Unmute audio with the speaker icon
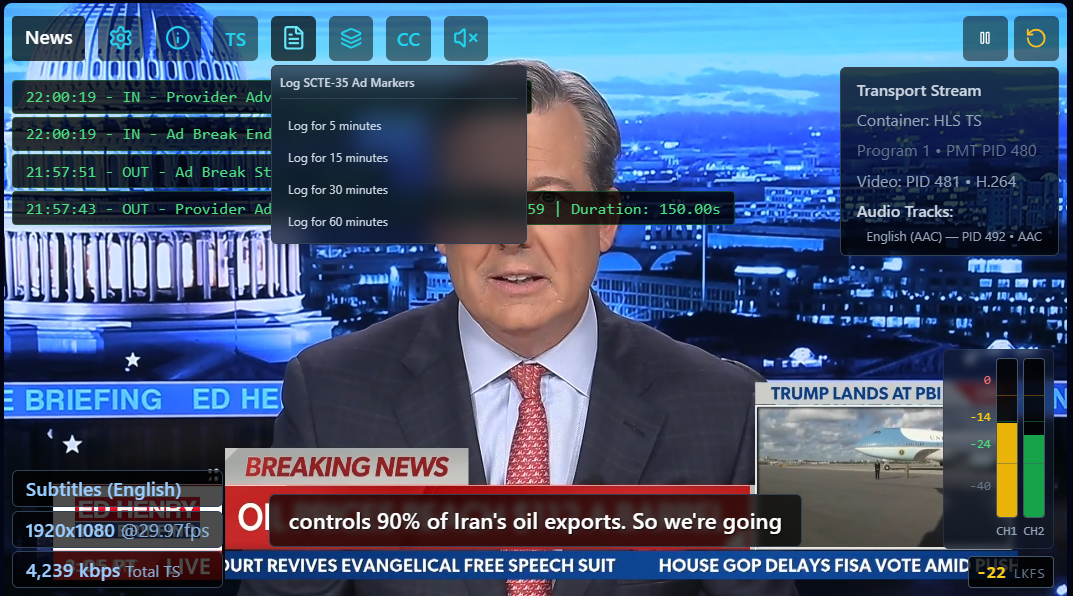The height and width of the screenshot is (596, 1073). [465, 38]
